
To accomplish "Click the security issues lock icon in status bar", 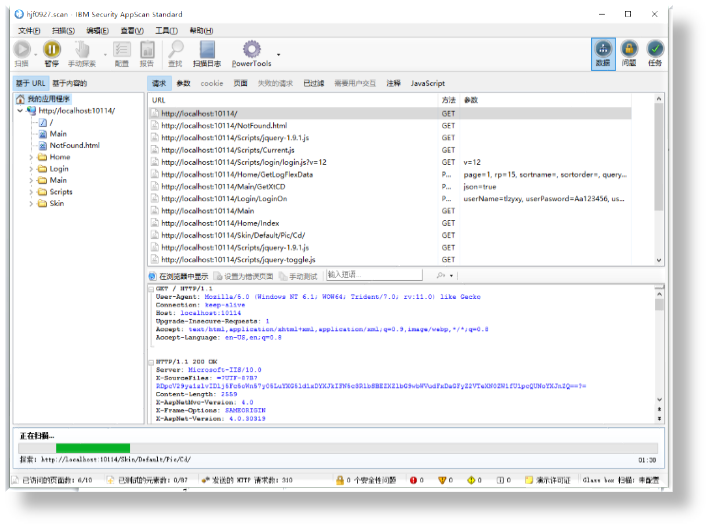I will pyautogui.click(x=340, y=480).
